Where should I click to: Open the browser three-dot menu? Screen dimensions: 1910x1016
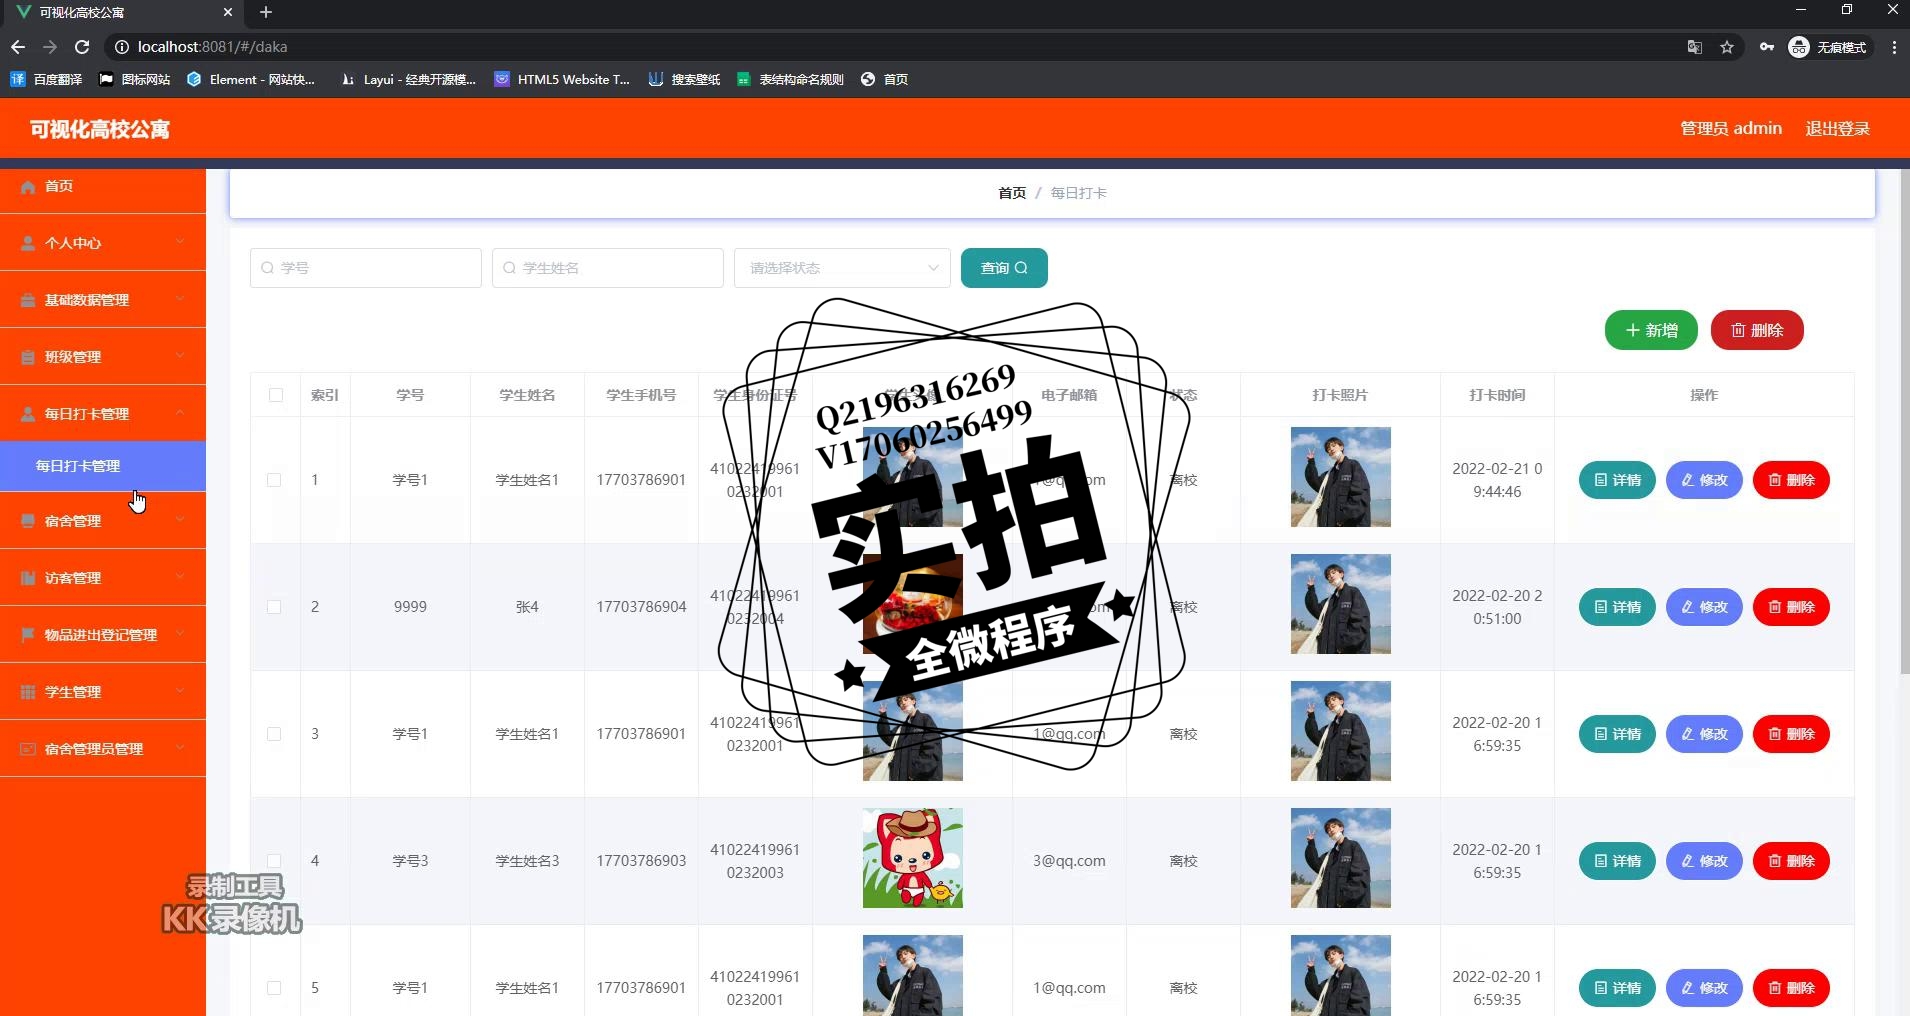tap(1894, 47)
